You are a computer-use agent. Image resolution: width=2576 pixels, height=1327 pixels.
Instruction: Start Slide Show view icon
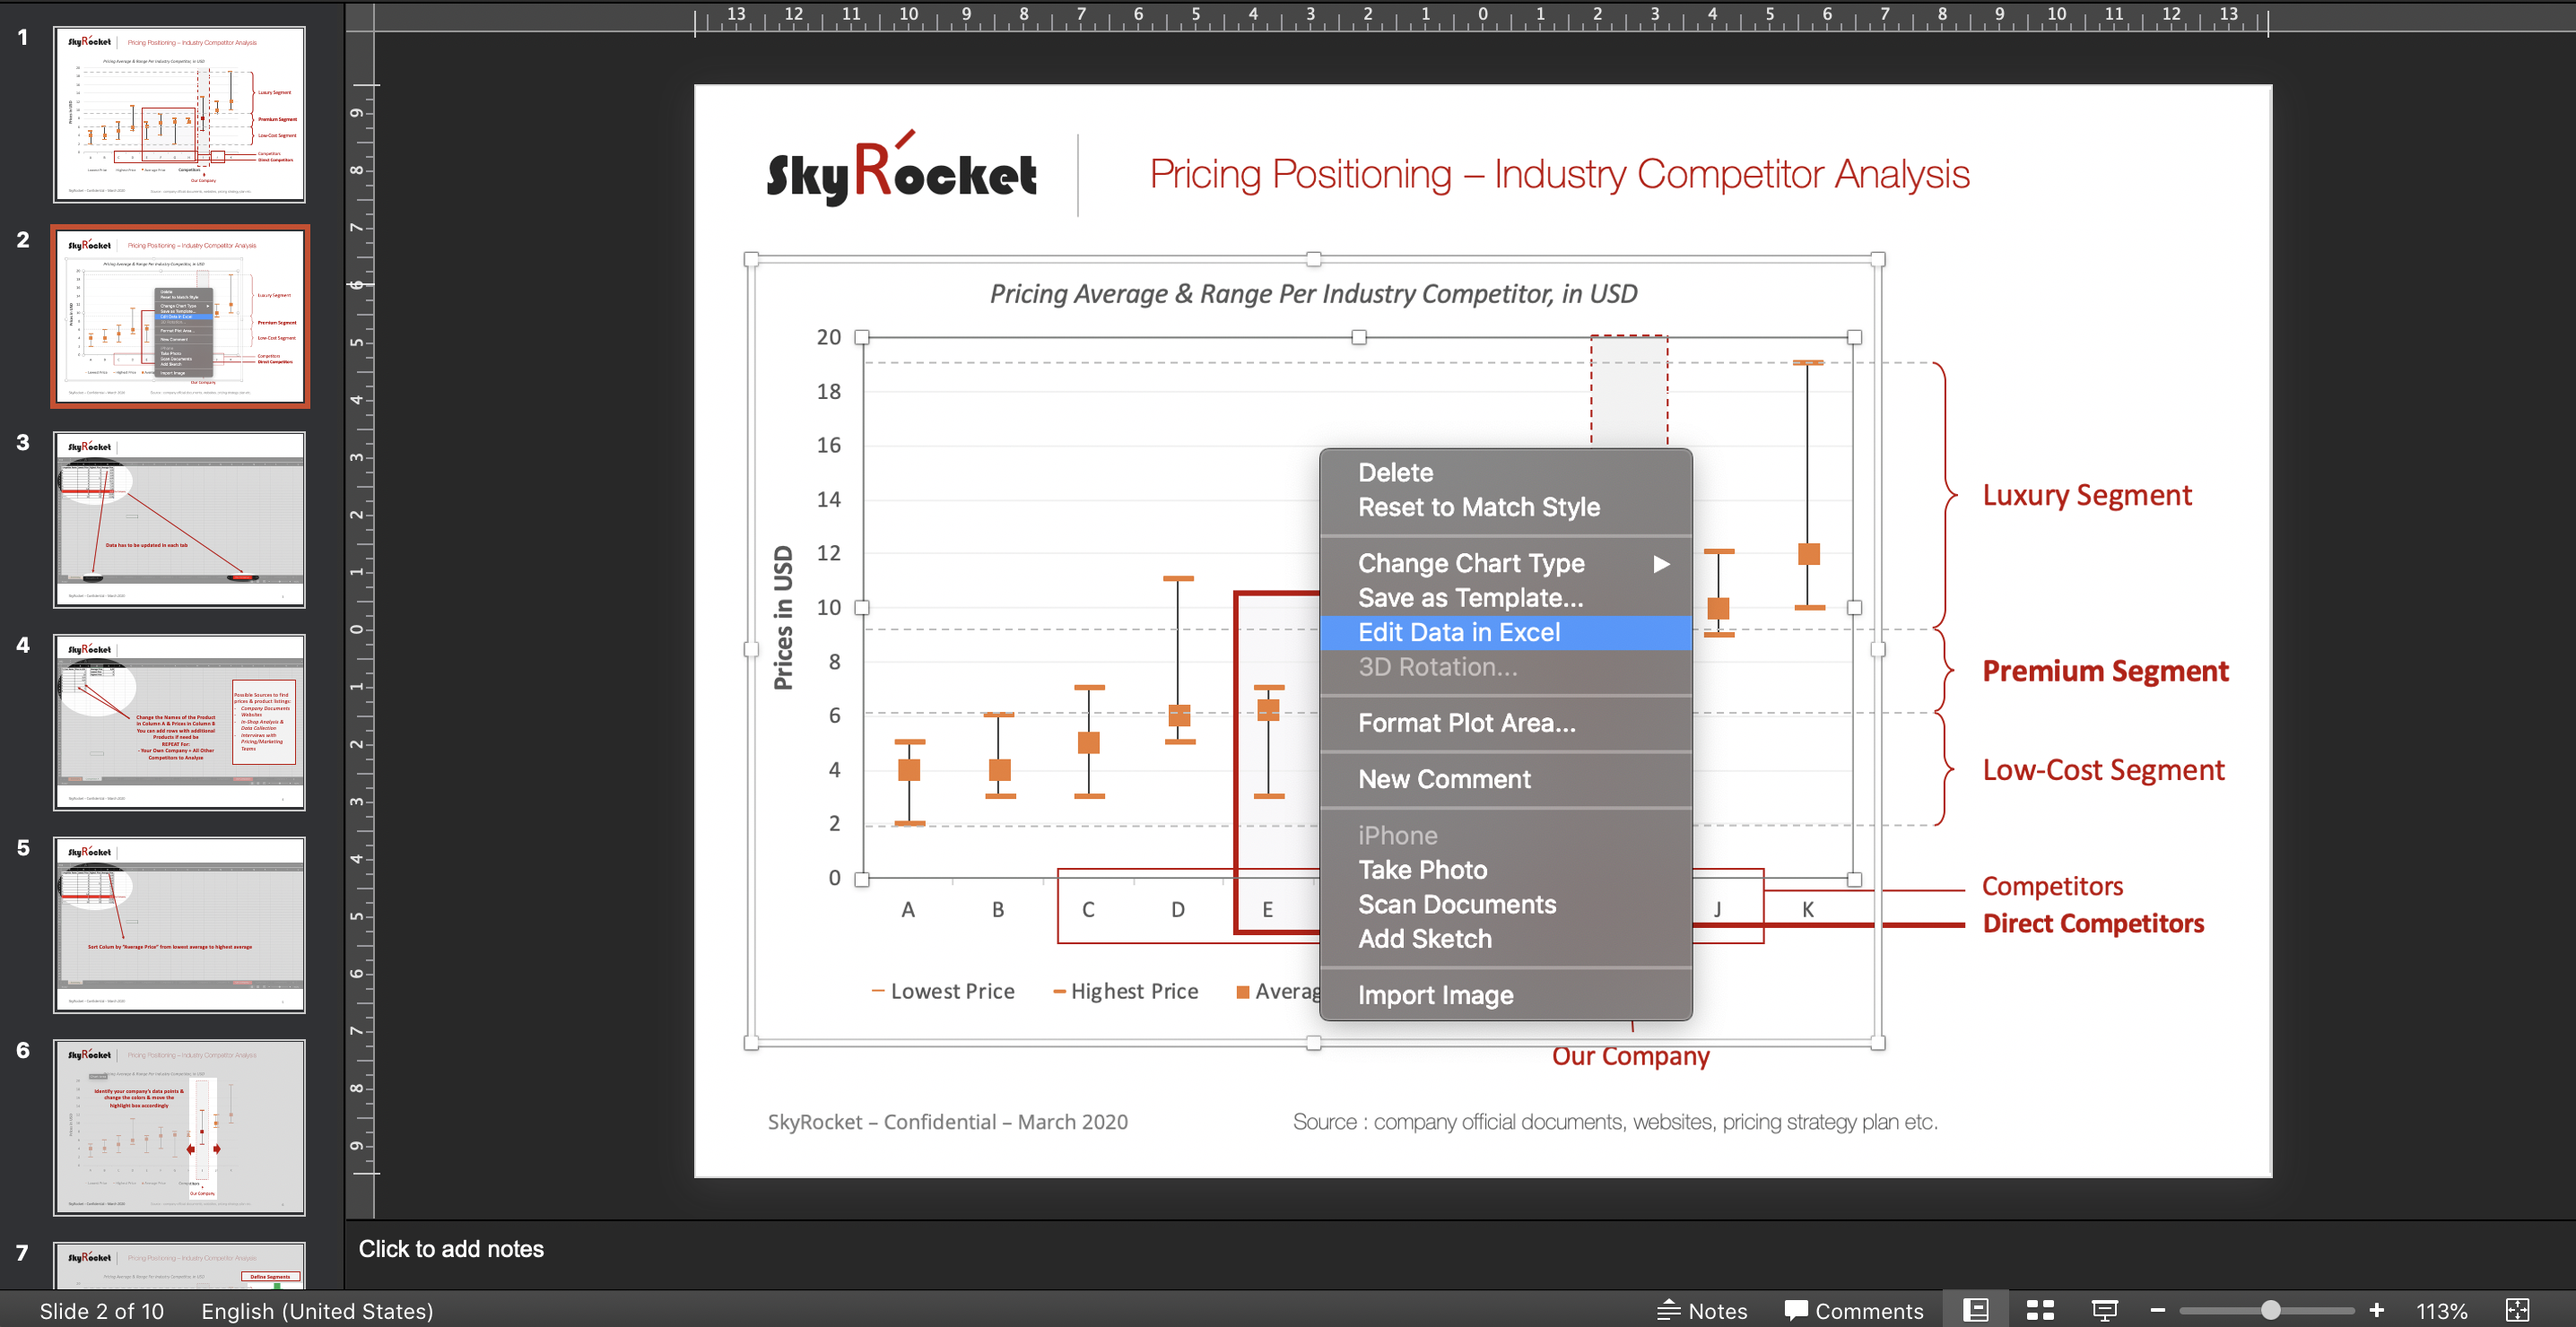[2104, 1310]
